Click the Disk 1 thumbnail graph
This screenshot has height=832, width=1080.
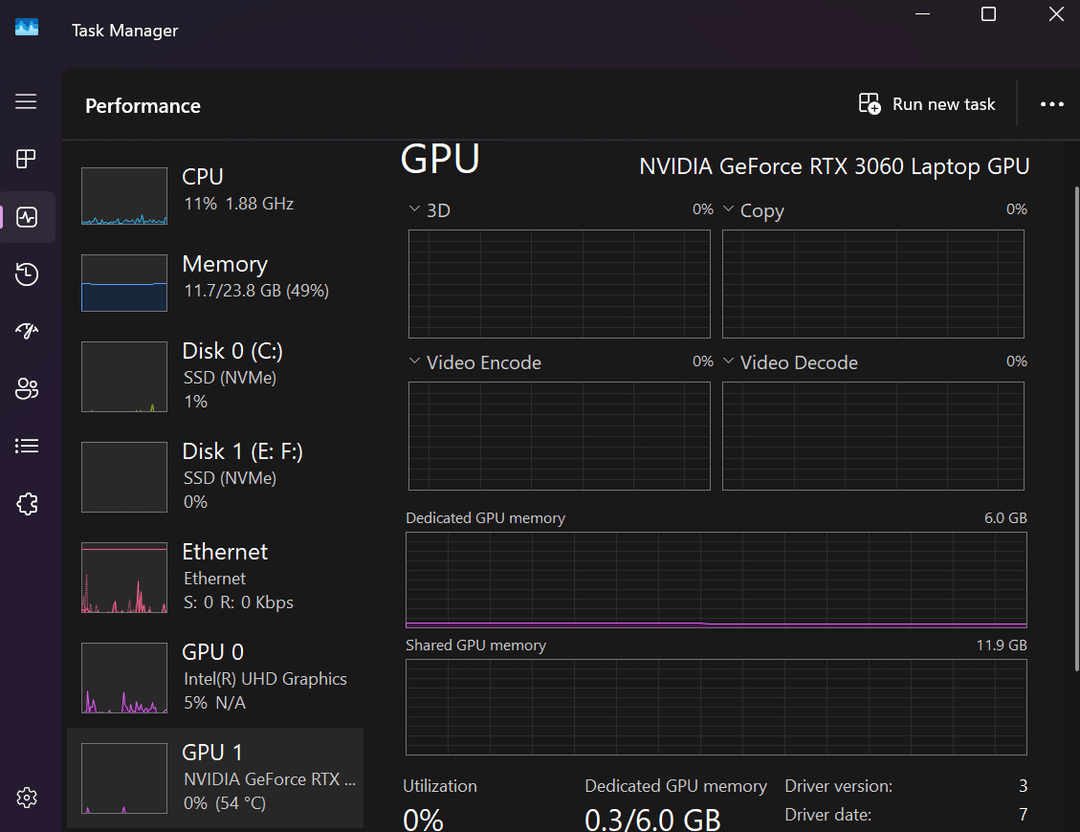124,477
